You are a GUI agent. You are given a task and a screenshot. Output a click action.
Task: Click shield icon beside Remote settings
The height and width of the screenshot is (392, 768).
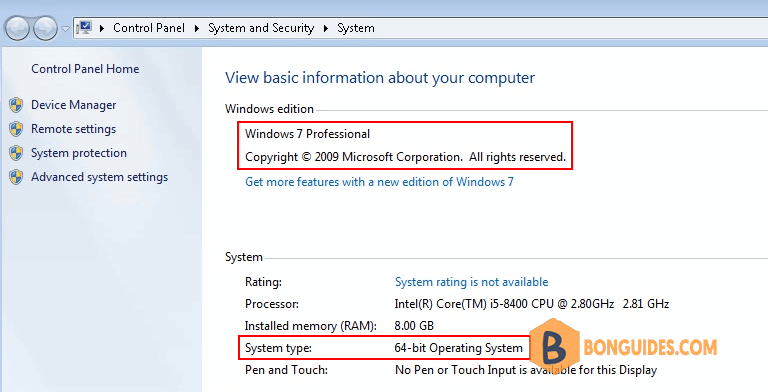pos(16,129)
